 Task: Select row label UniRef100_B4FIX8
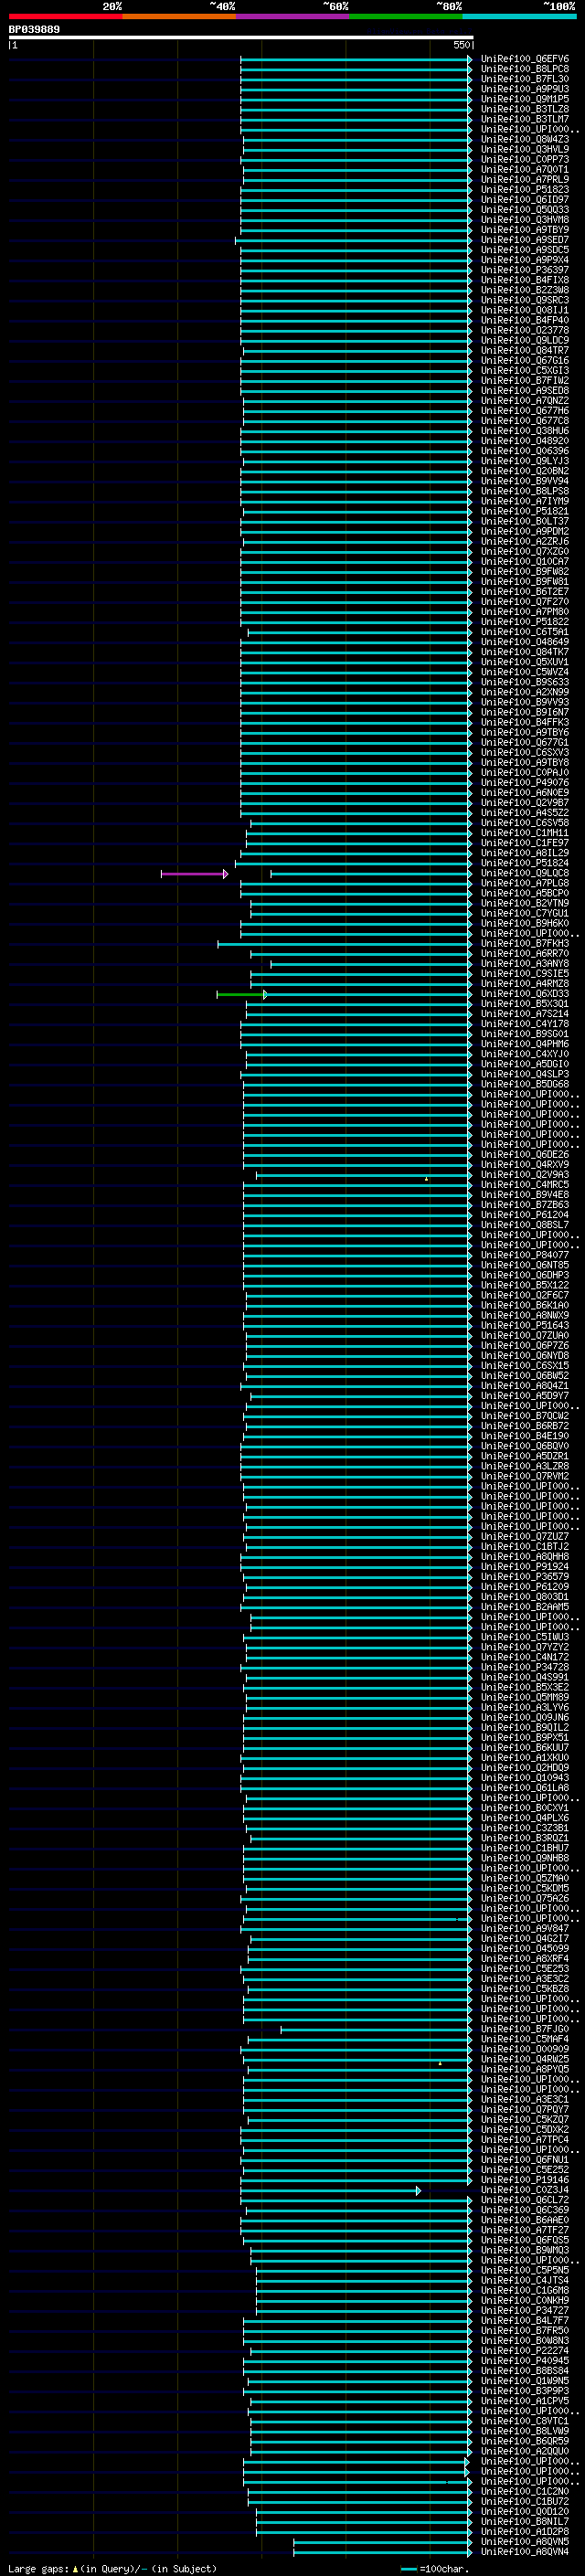pos(525,280)
